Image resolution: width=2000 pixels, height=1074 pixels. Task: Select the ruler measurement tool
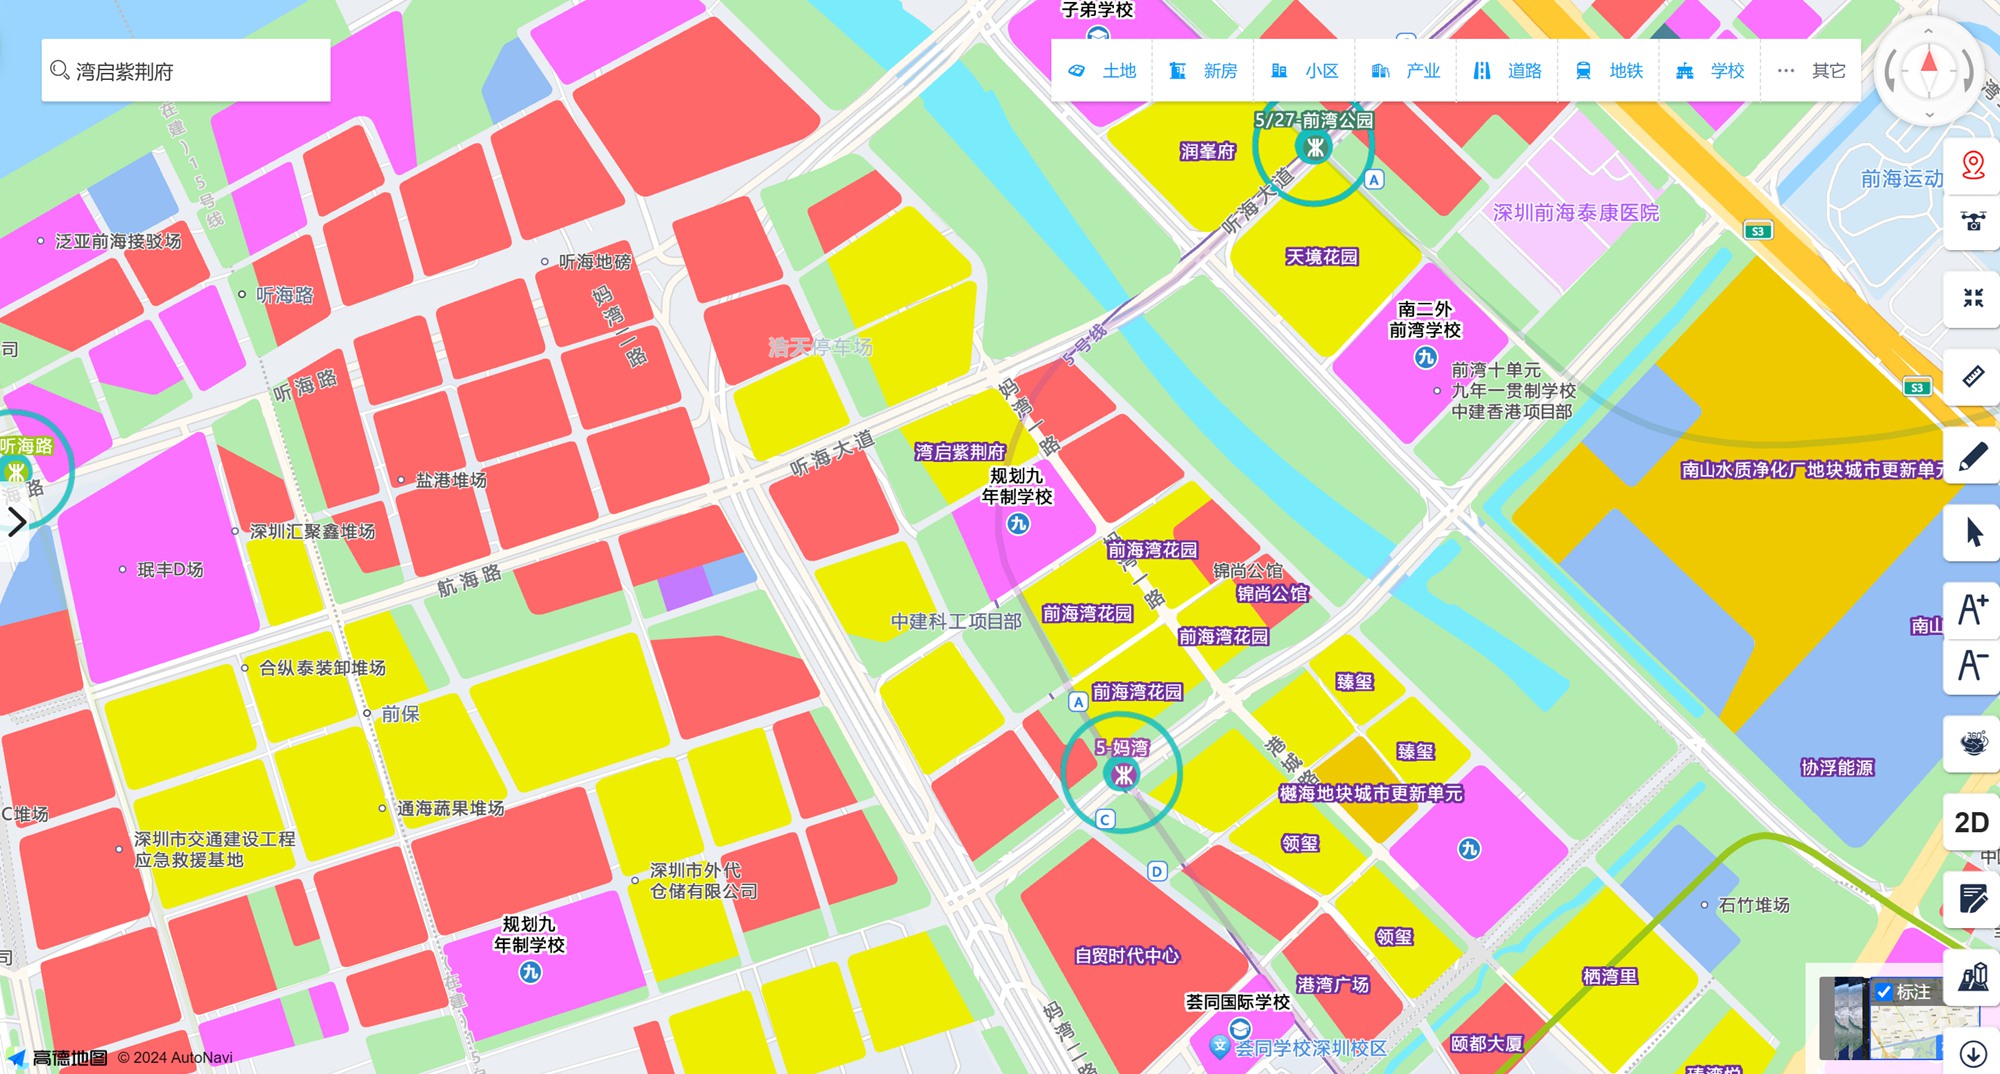click(x=1972, y=376)
